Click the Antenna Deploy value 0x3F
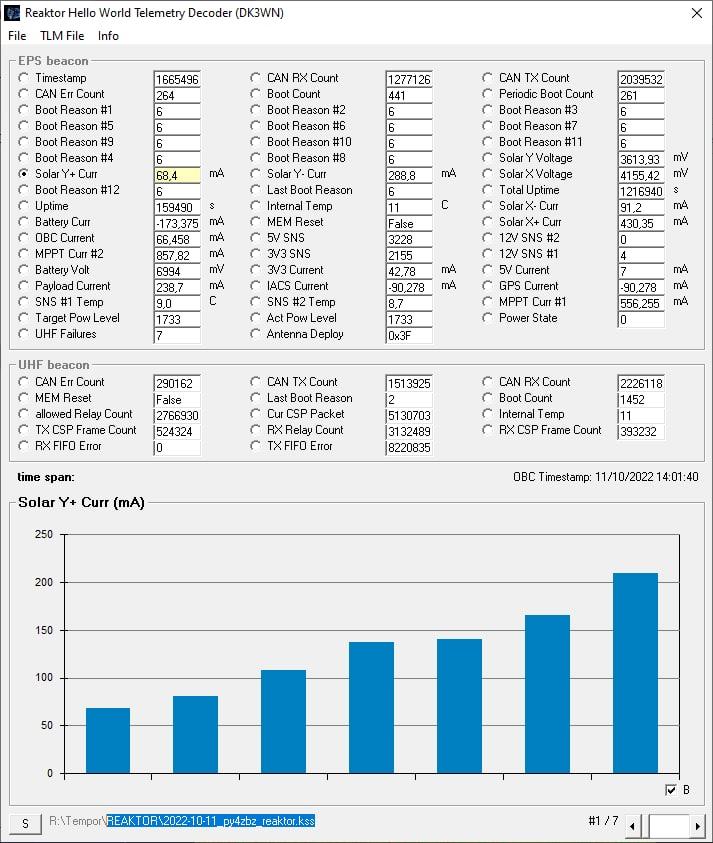This screenshot has width=713, height=843. coord(409,335)
